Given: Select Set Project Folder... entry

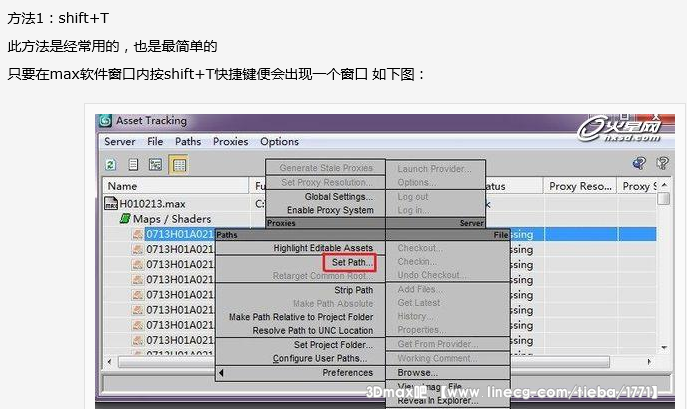Looking at the screenshot, I should [x=333, y=345].
